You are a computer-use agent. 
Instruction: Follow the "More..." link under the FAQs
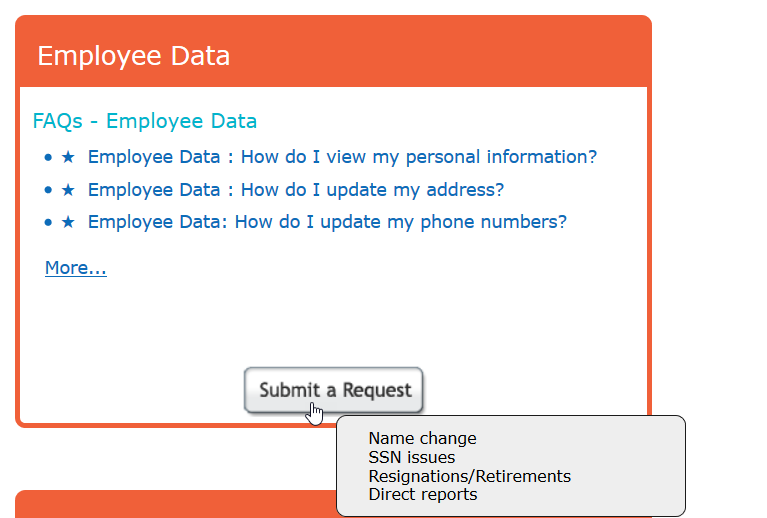pos(76,268)
